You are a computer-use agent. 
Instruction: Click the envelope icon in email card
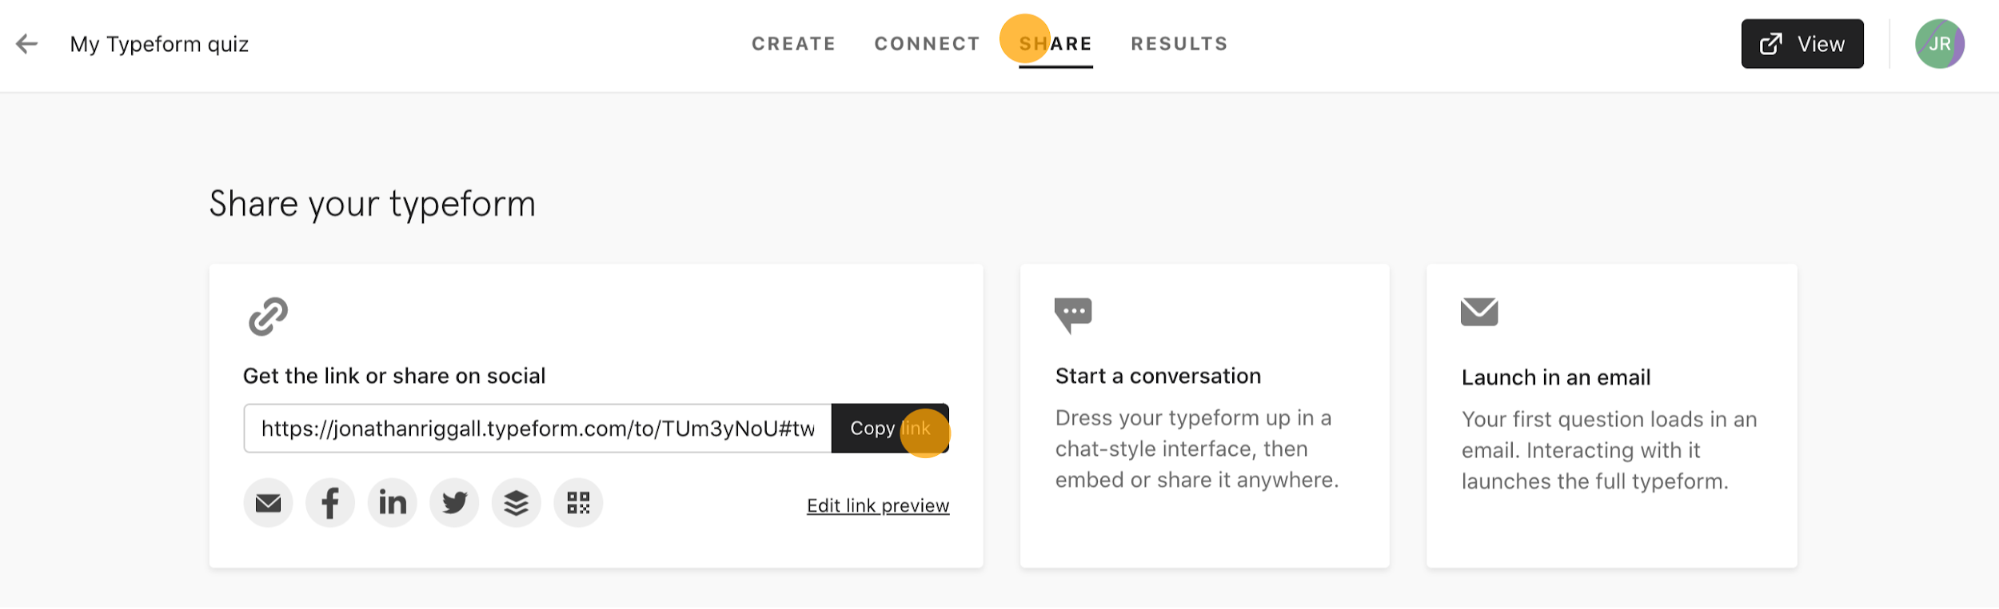pyautogui.click(x=1479, y=312)
